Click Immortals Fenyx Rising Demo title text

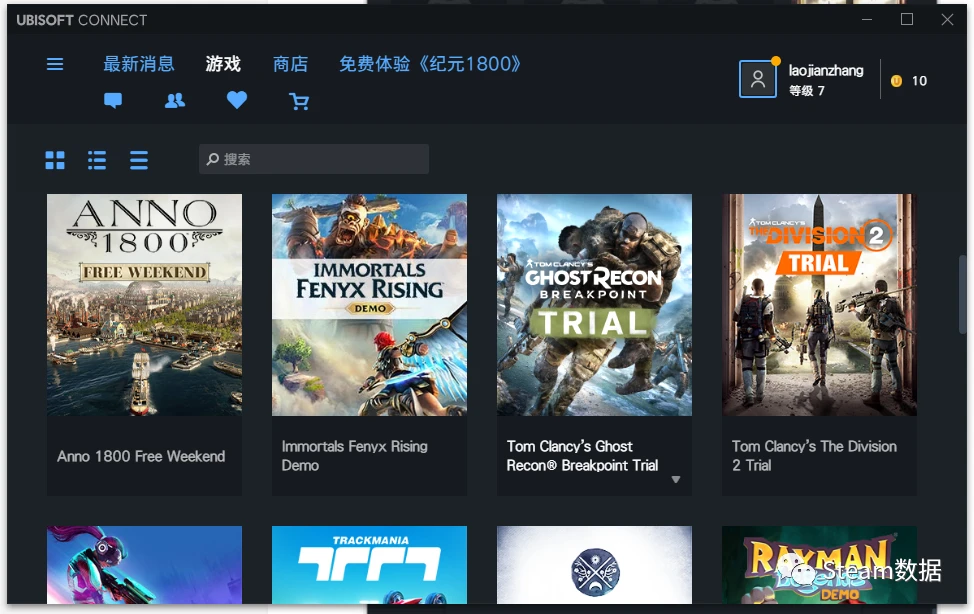[354, 456]
